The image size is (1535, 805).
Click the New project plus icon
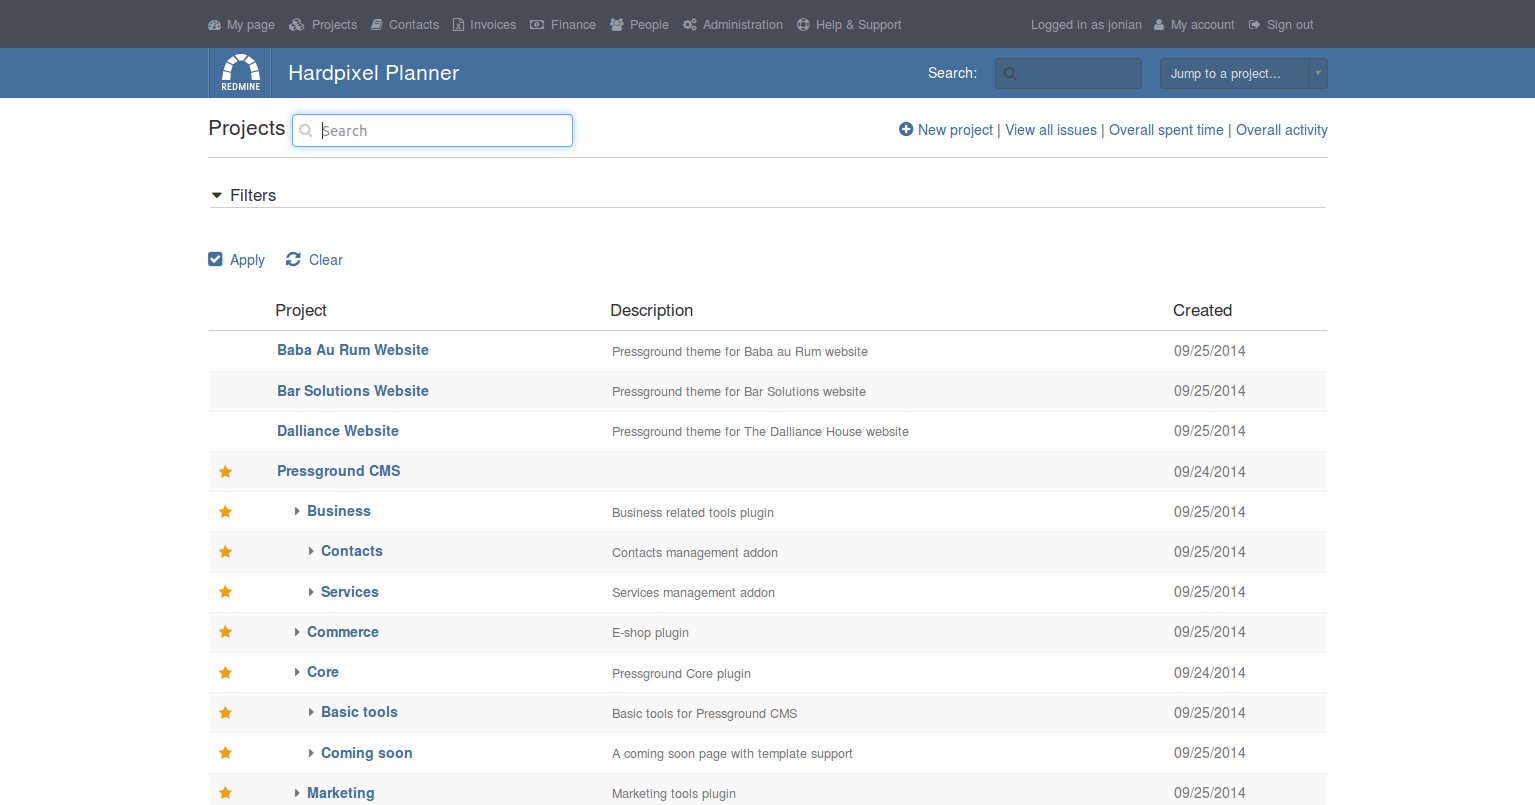906,129
